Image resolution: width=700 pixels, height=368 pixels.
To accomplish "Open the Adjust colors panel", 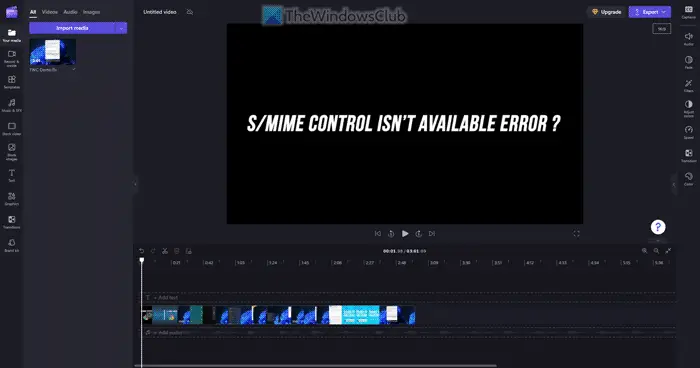I will click(x=688, y=109).
